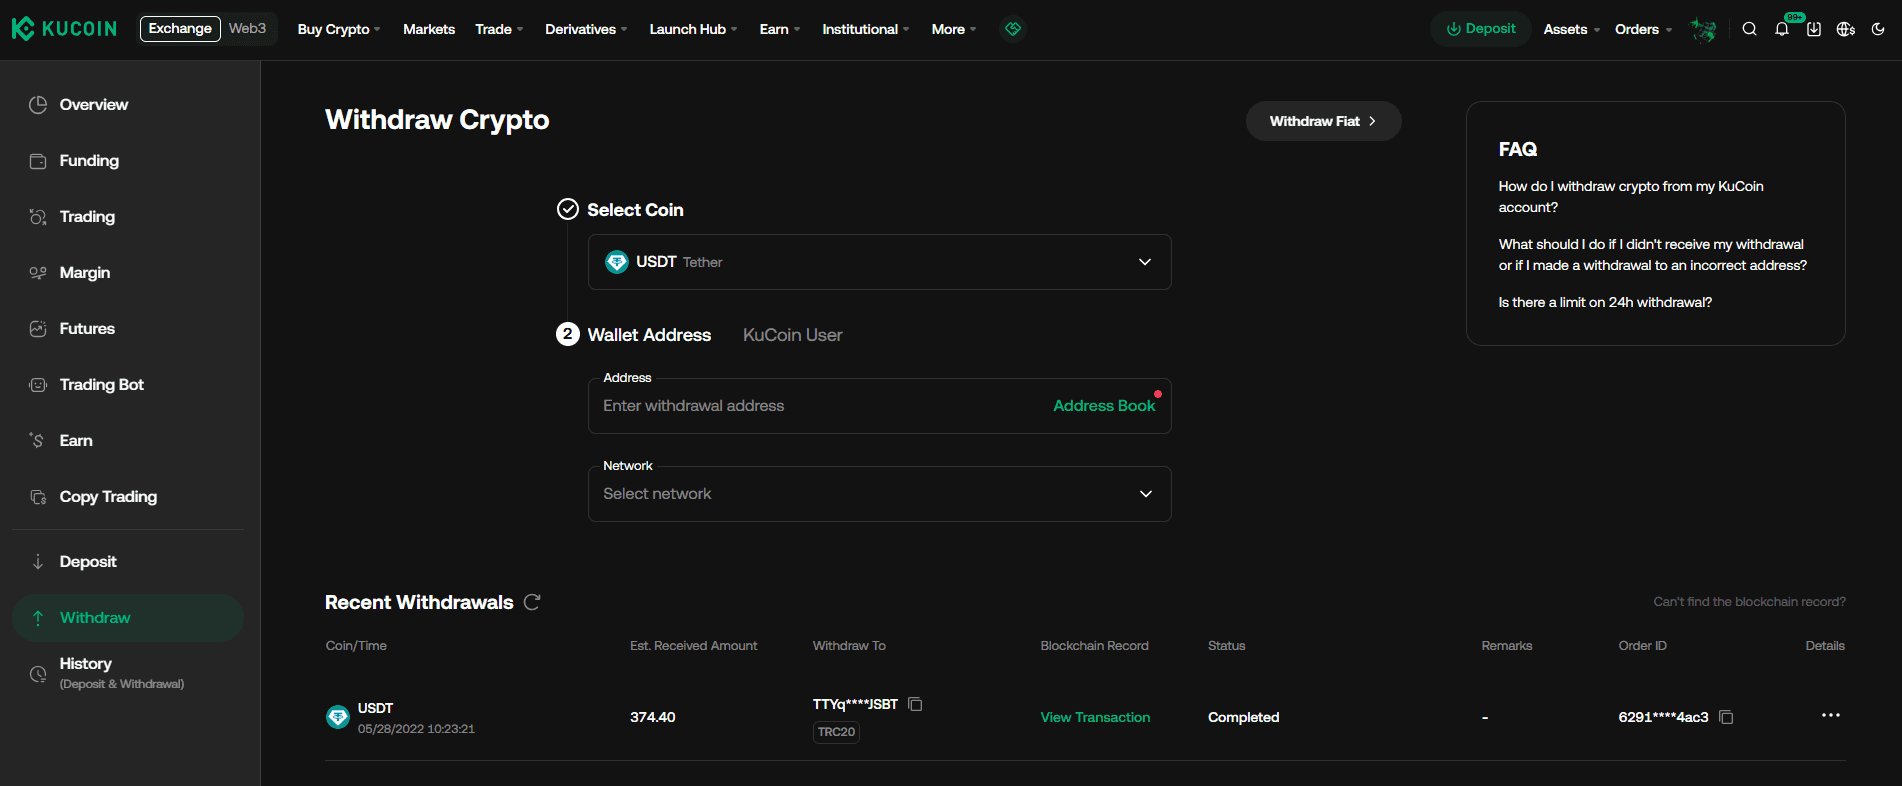Expand Institutional menu
This screenshot has width=1902, height=786.
(x=866, y=29)
